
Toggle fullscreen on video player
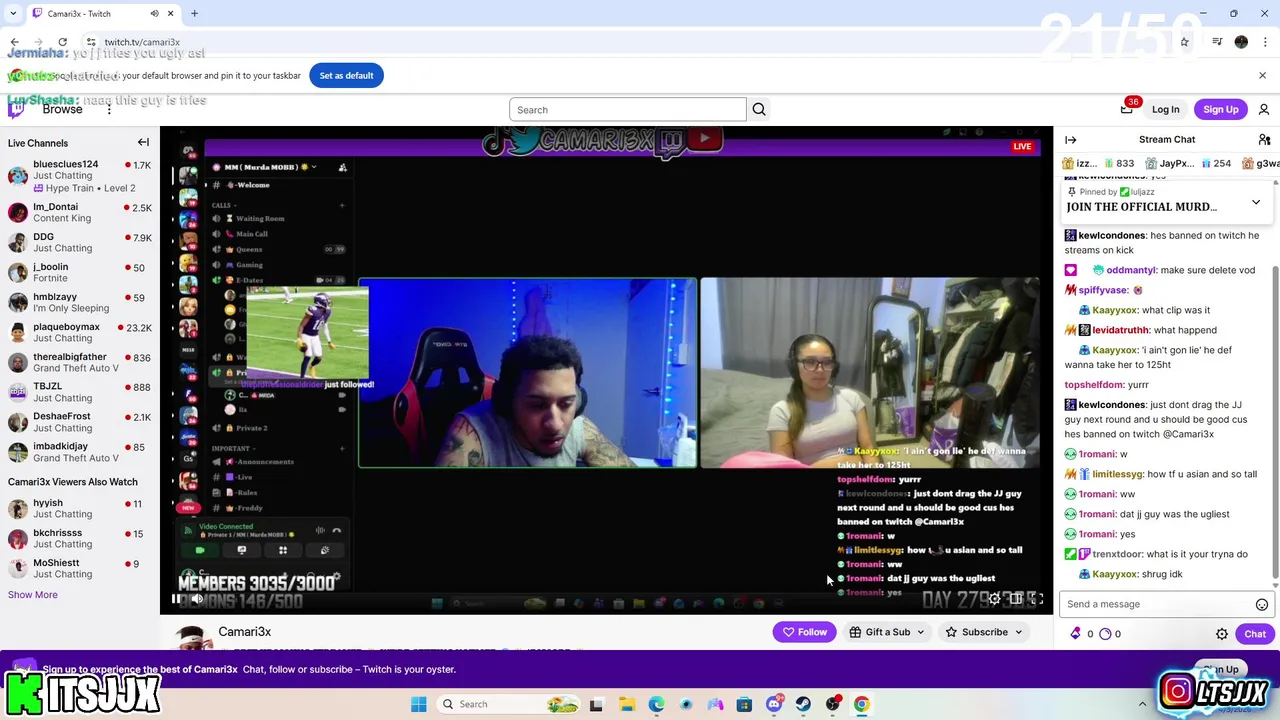tap(1037, 599)
